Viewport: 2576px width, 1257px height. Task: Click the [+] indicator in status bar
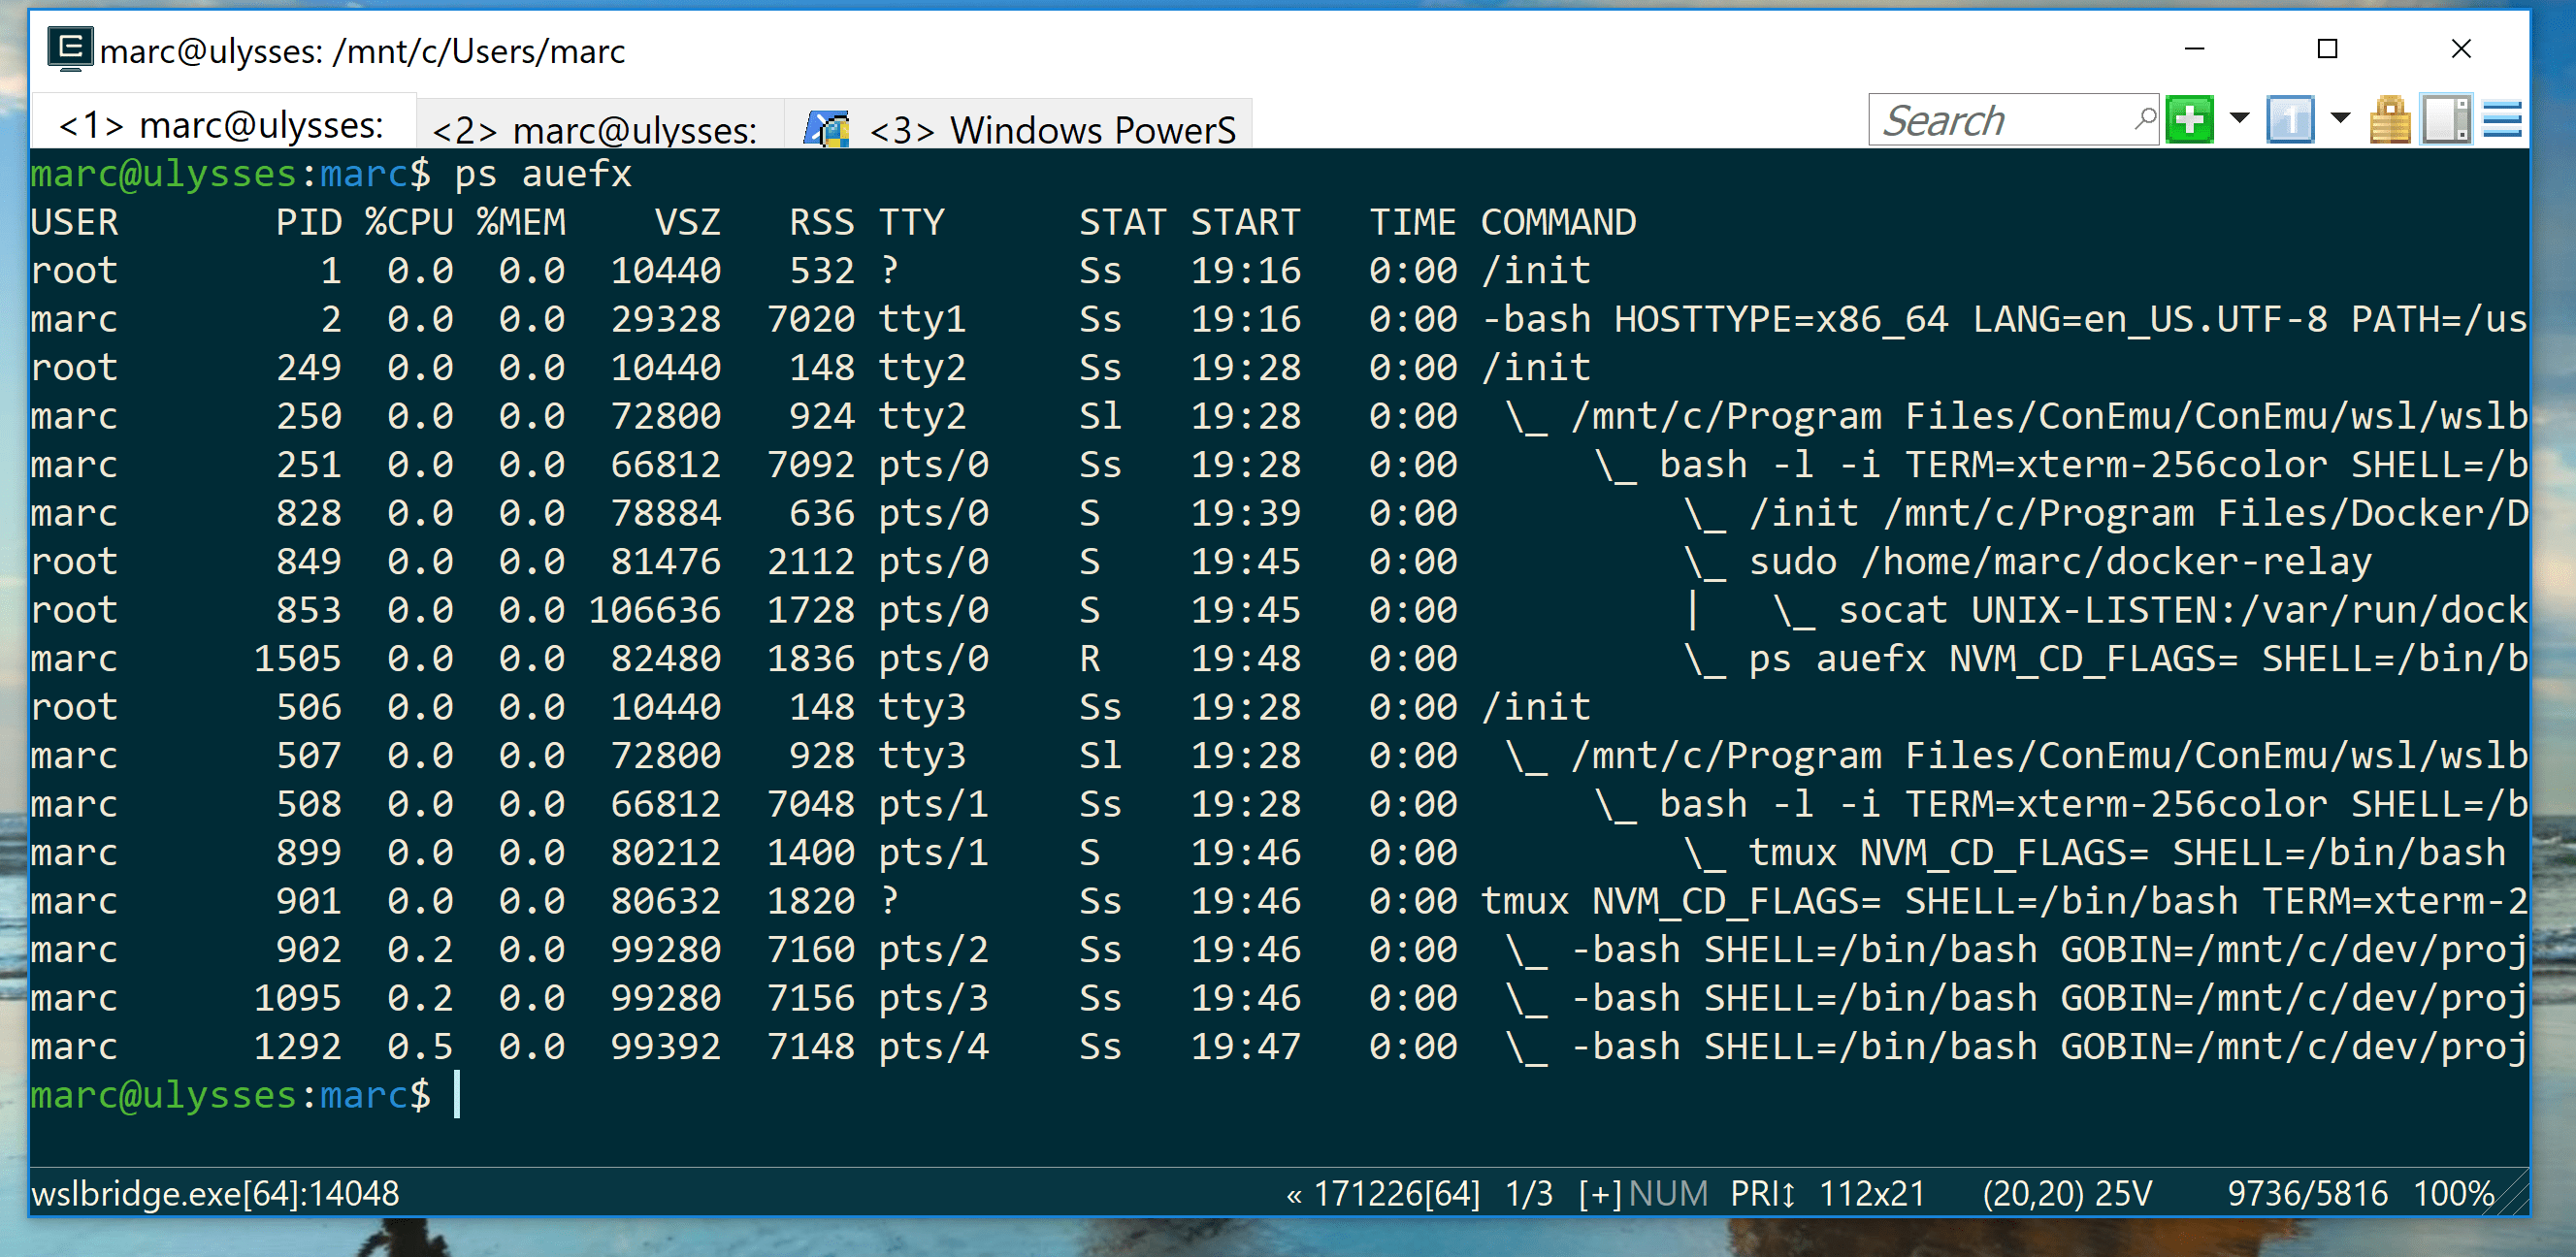(1599, 1193)
